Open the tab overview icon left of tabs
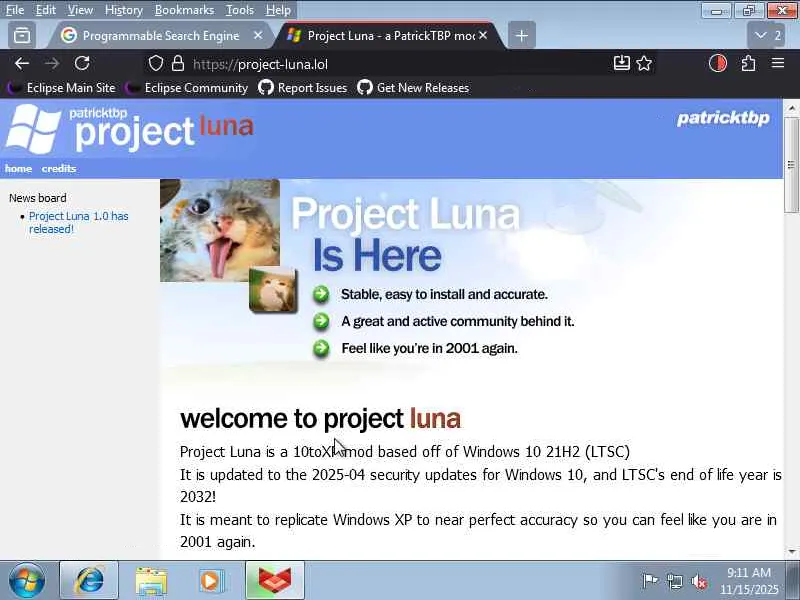 (x=22, y=36)
